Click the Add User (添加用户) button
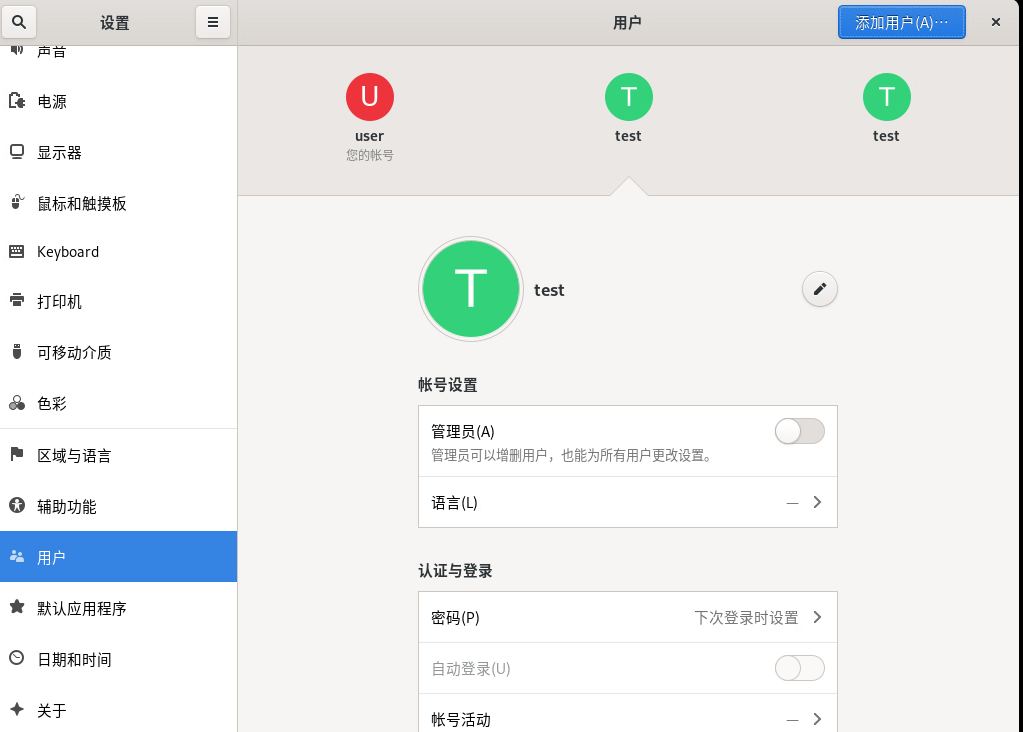Screen dimensions: 1023x732 901,22
